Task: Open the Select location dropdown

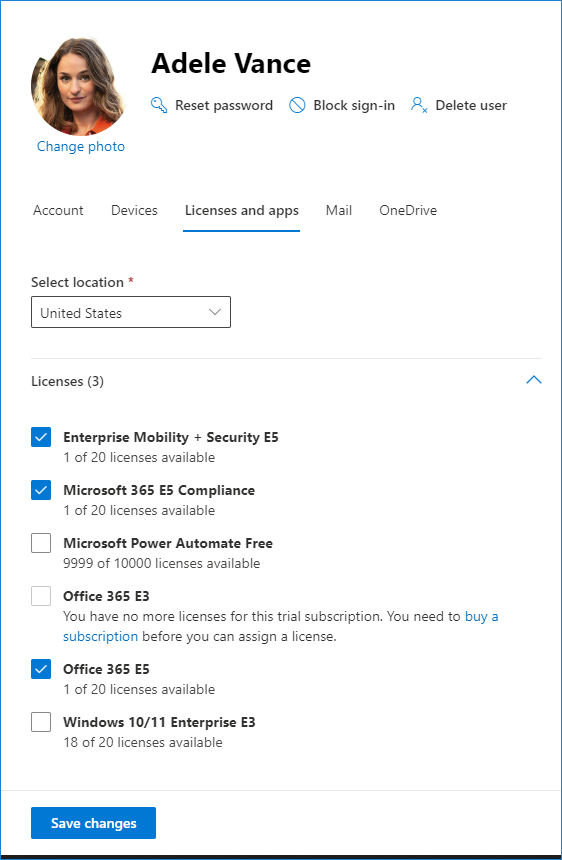Action: 131,313
